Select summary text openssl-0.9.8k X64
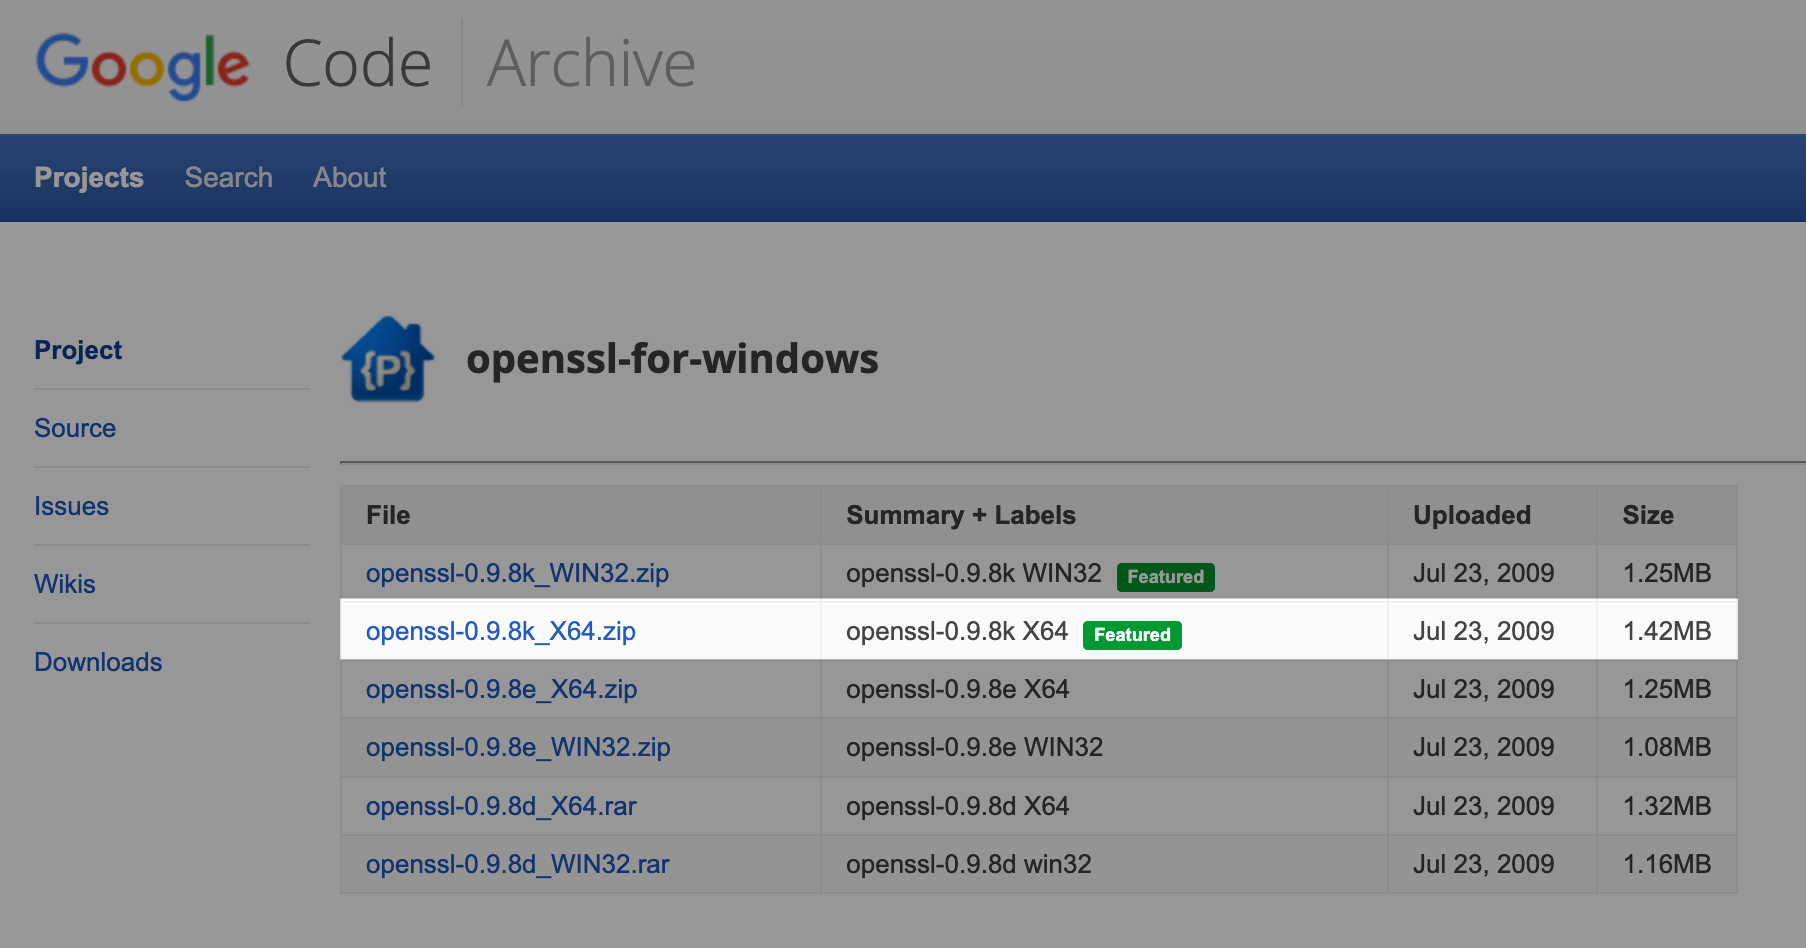 [957, 631]
